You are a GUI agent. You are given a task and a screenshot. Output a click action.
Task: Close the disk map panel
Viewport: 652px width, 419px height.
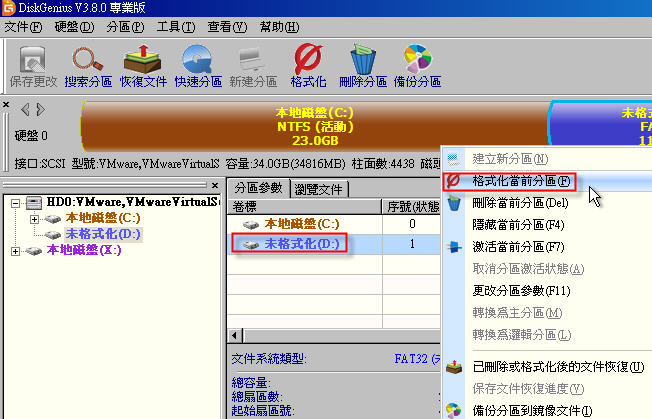[x=6, y=104]
